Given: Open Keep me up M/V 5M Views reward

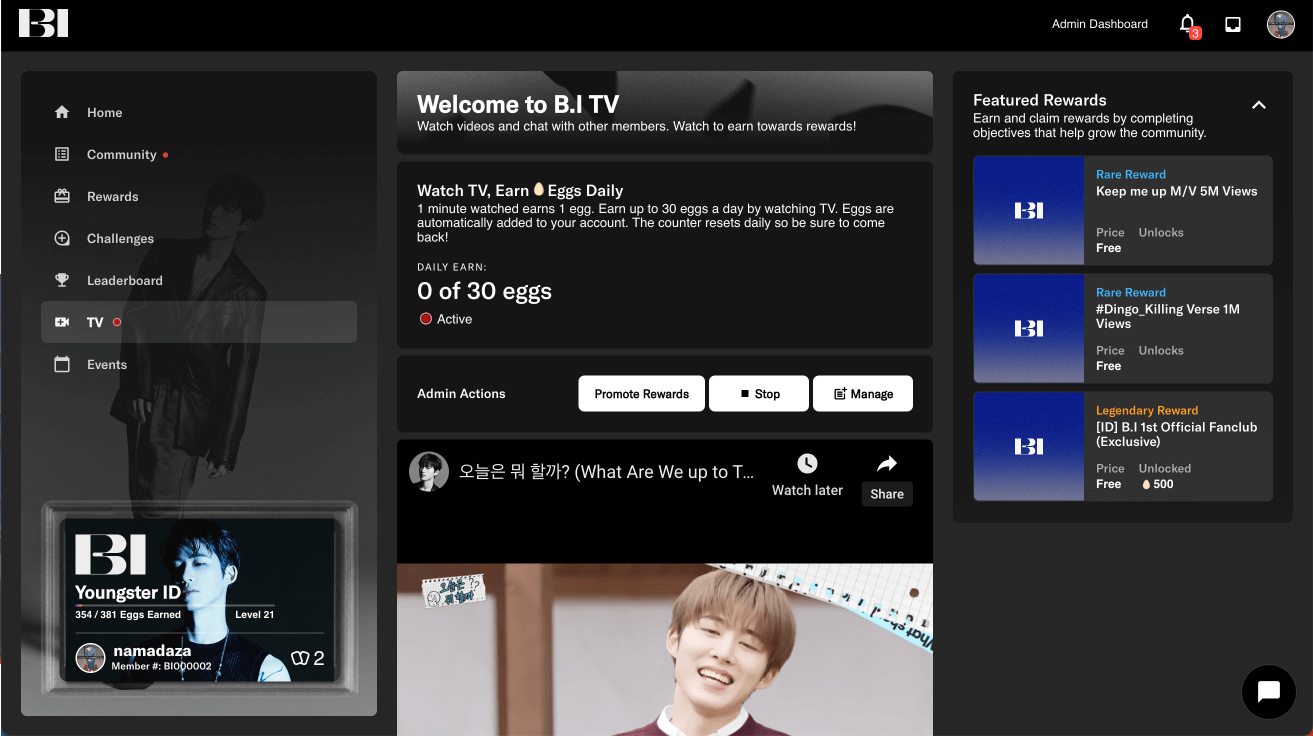Looking at the screenshot, I should coord(1122,210).
